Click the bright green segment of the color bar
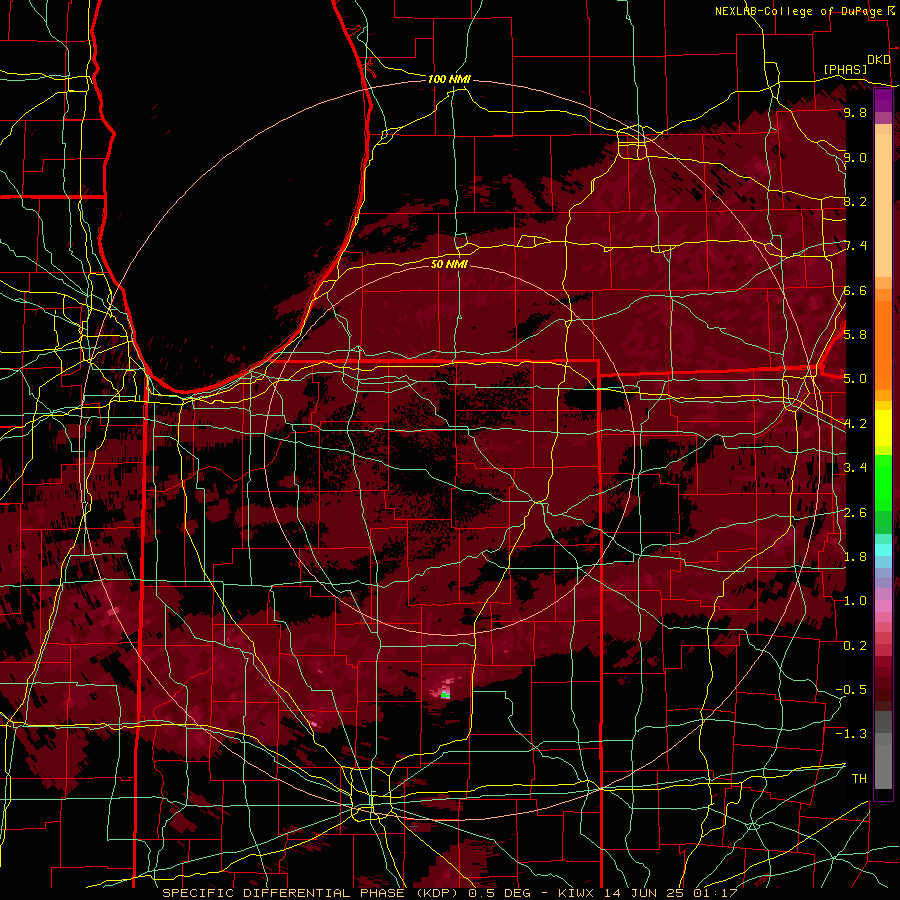Screen dimensions: 900x900 [x=883, y=482]
